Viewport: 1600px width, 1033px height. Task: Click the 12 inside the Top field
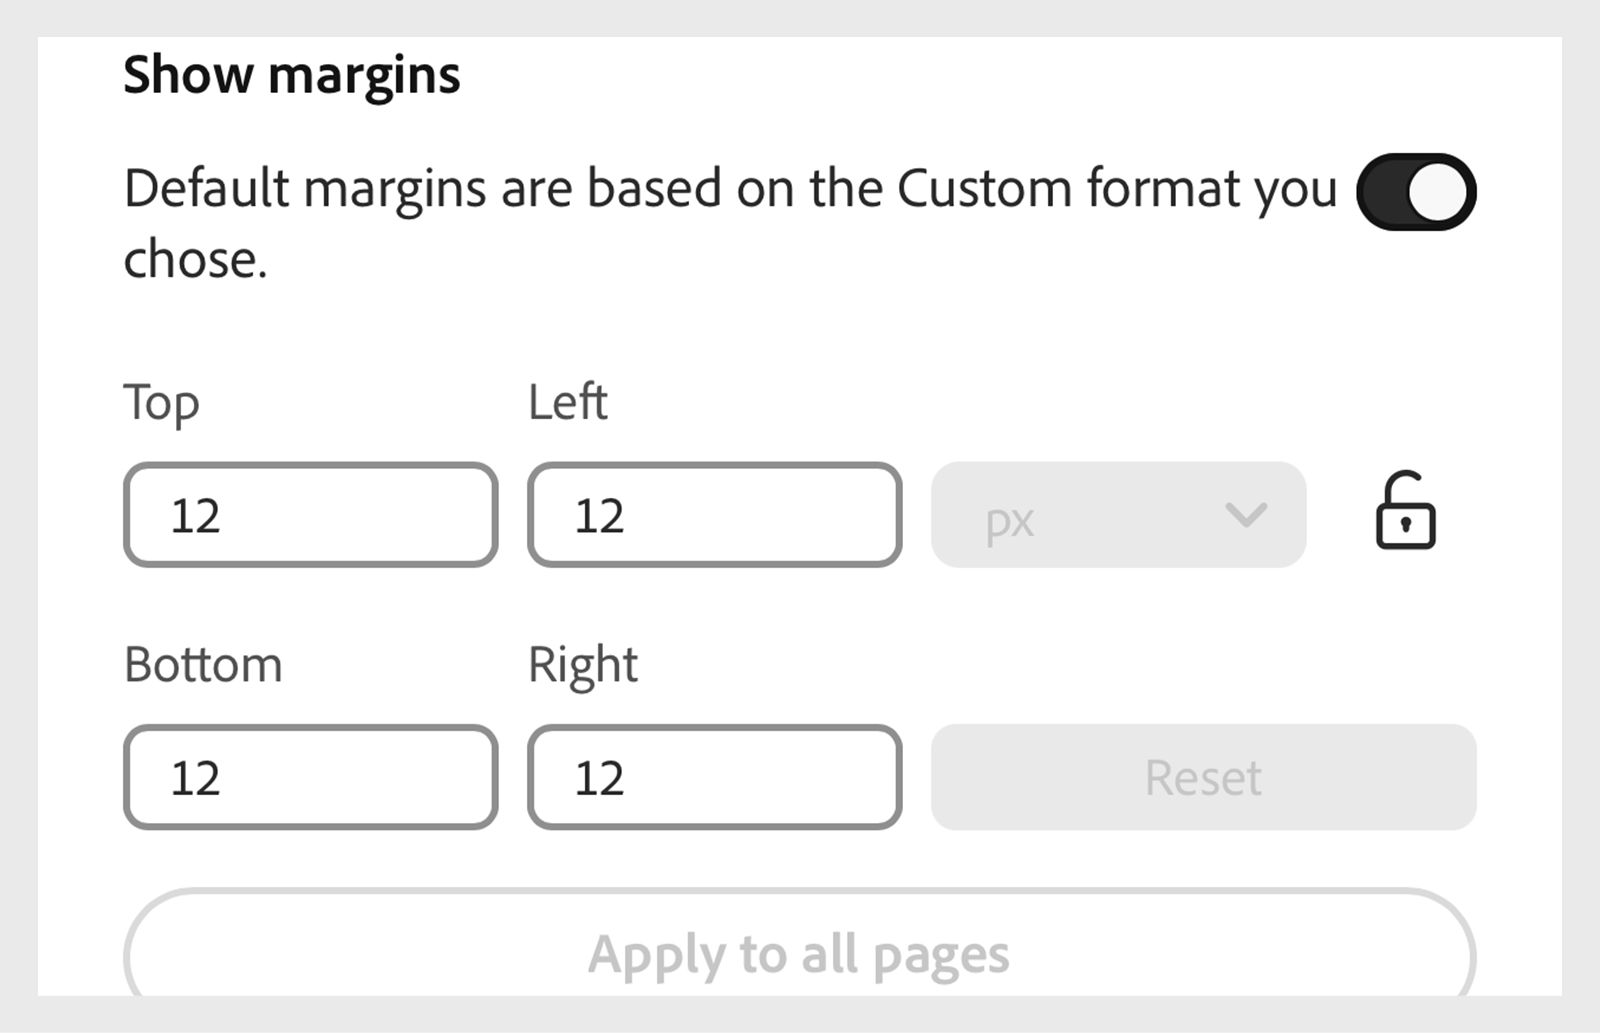[x=200, y=515]
